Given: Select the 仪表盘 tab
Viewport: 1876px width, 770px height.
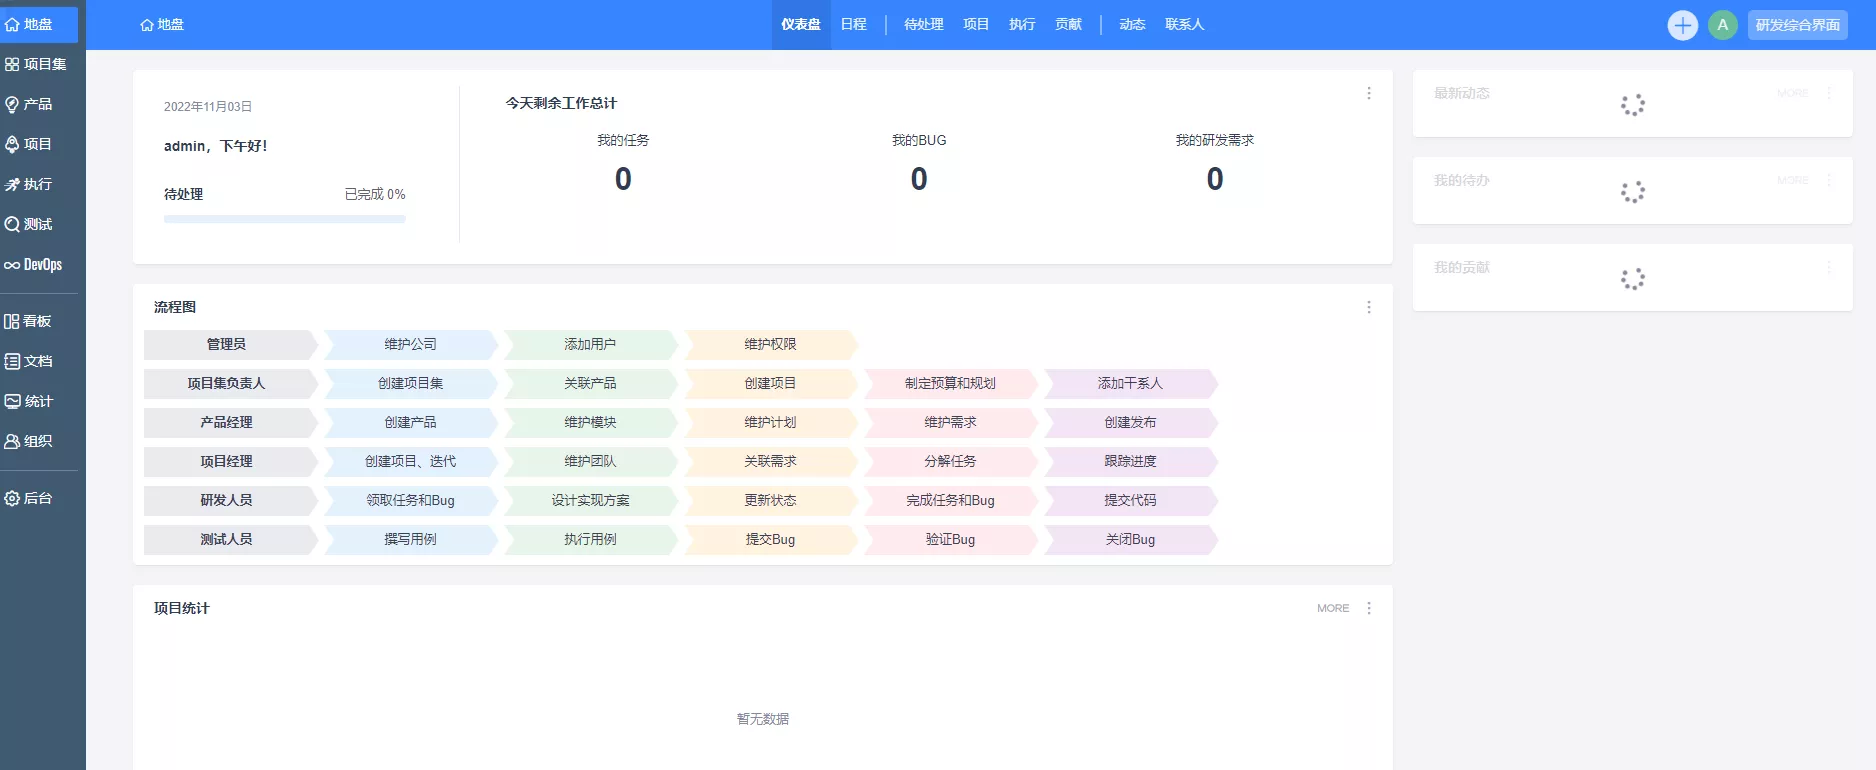Looking at the screenshot, I should pos(801,24).
